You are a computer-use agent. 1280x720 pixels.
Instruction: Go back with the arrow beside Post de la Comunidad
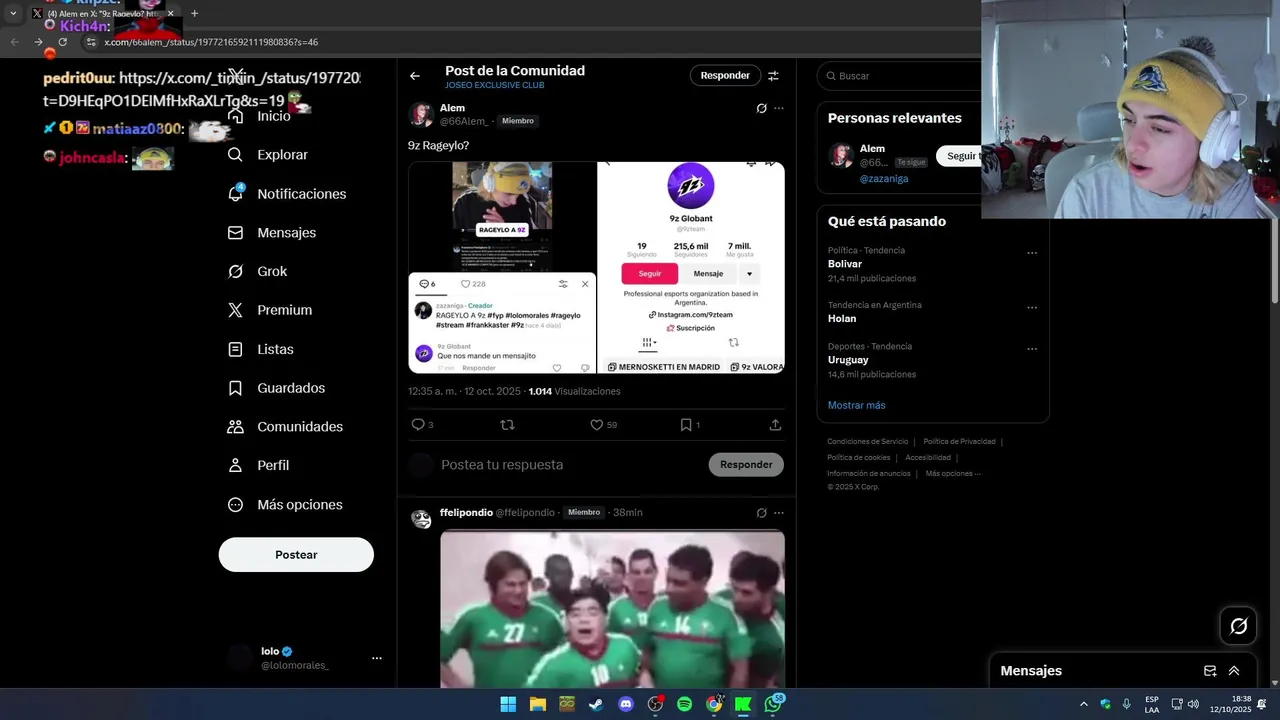tap(414, 76)
